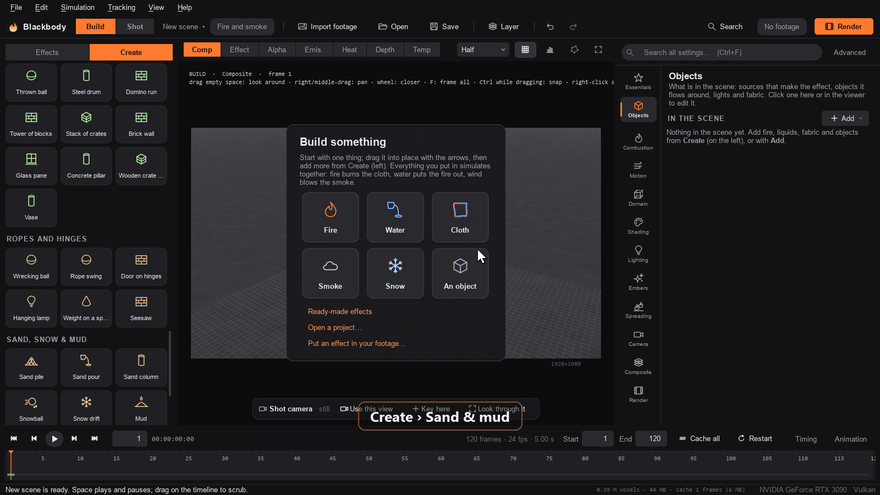The image size is (880, 495).
Task: Open the Motion settings section
Action: [638, 169]
